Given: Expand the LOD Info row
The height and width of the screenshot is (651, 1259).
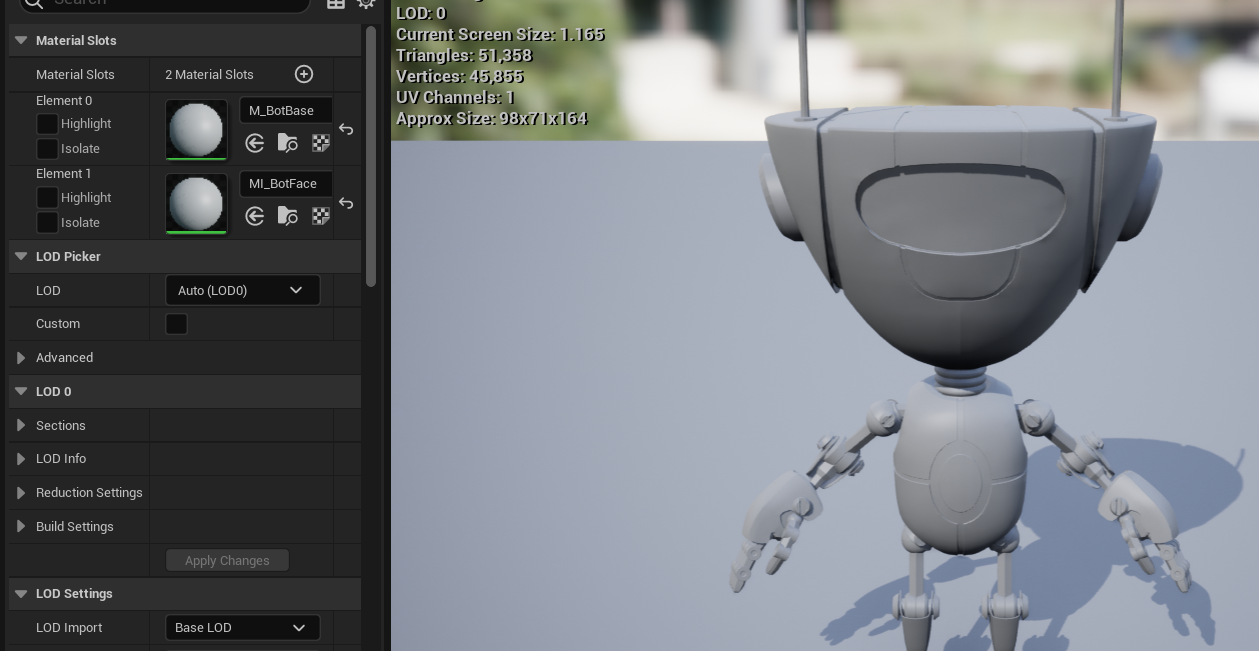Looking at the screenshot, I should pyautogui.click(x=21, y=459).
